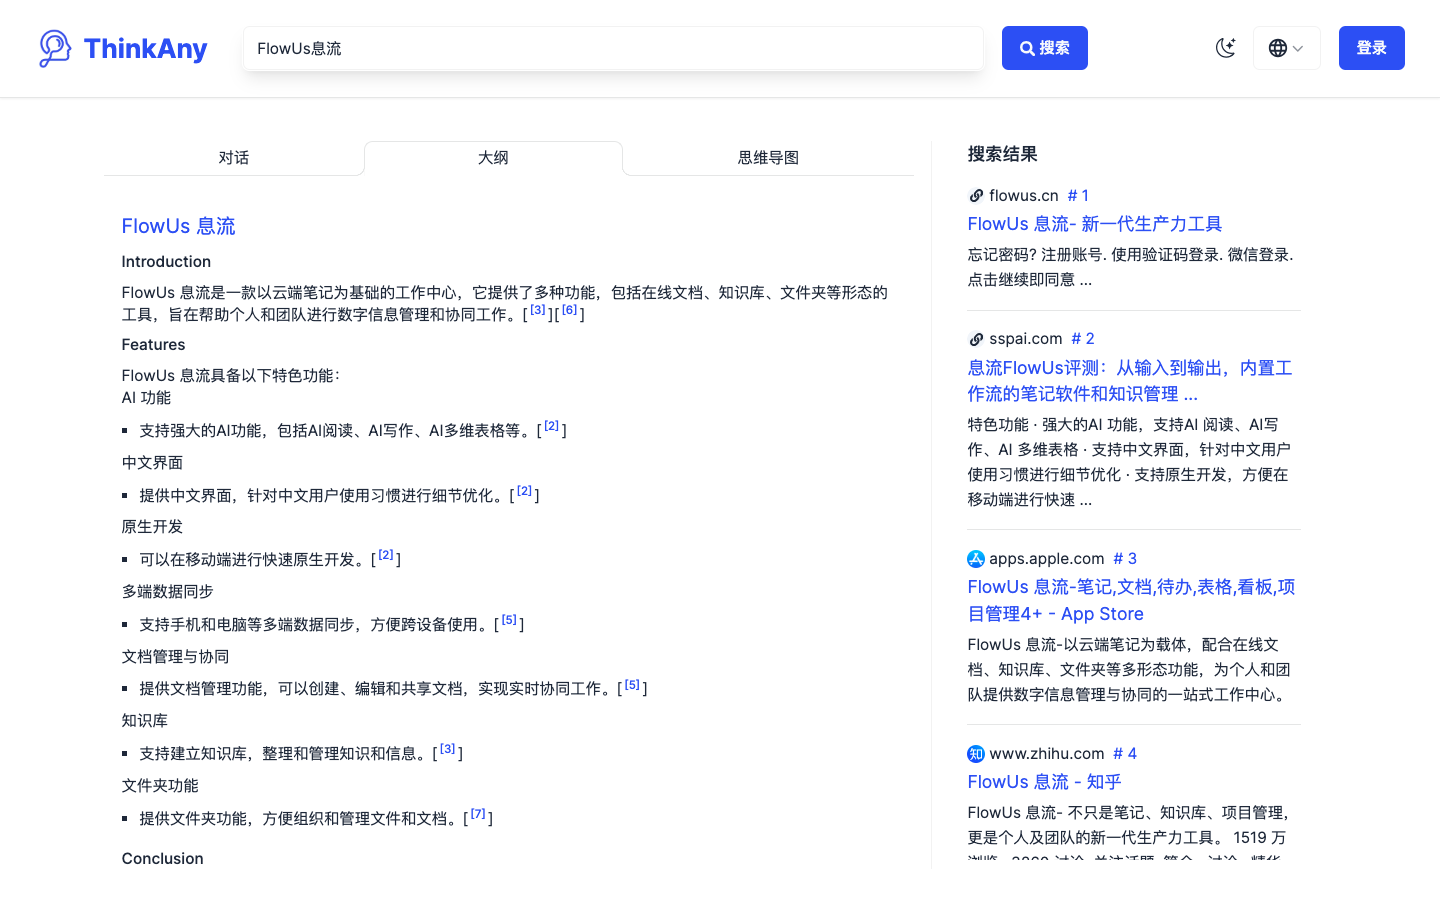
Task: Toggle dark mode via the crescent icon
Action: pos(1226,47)
